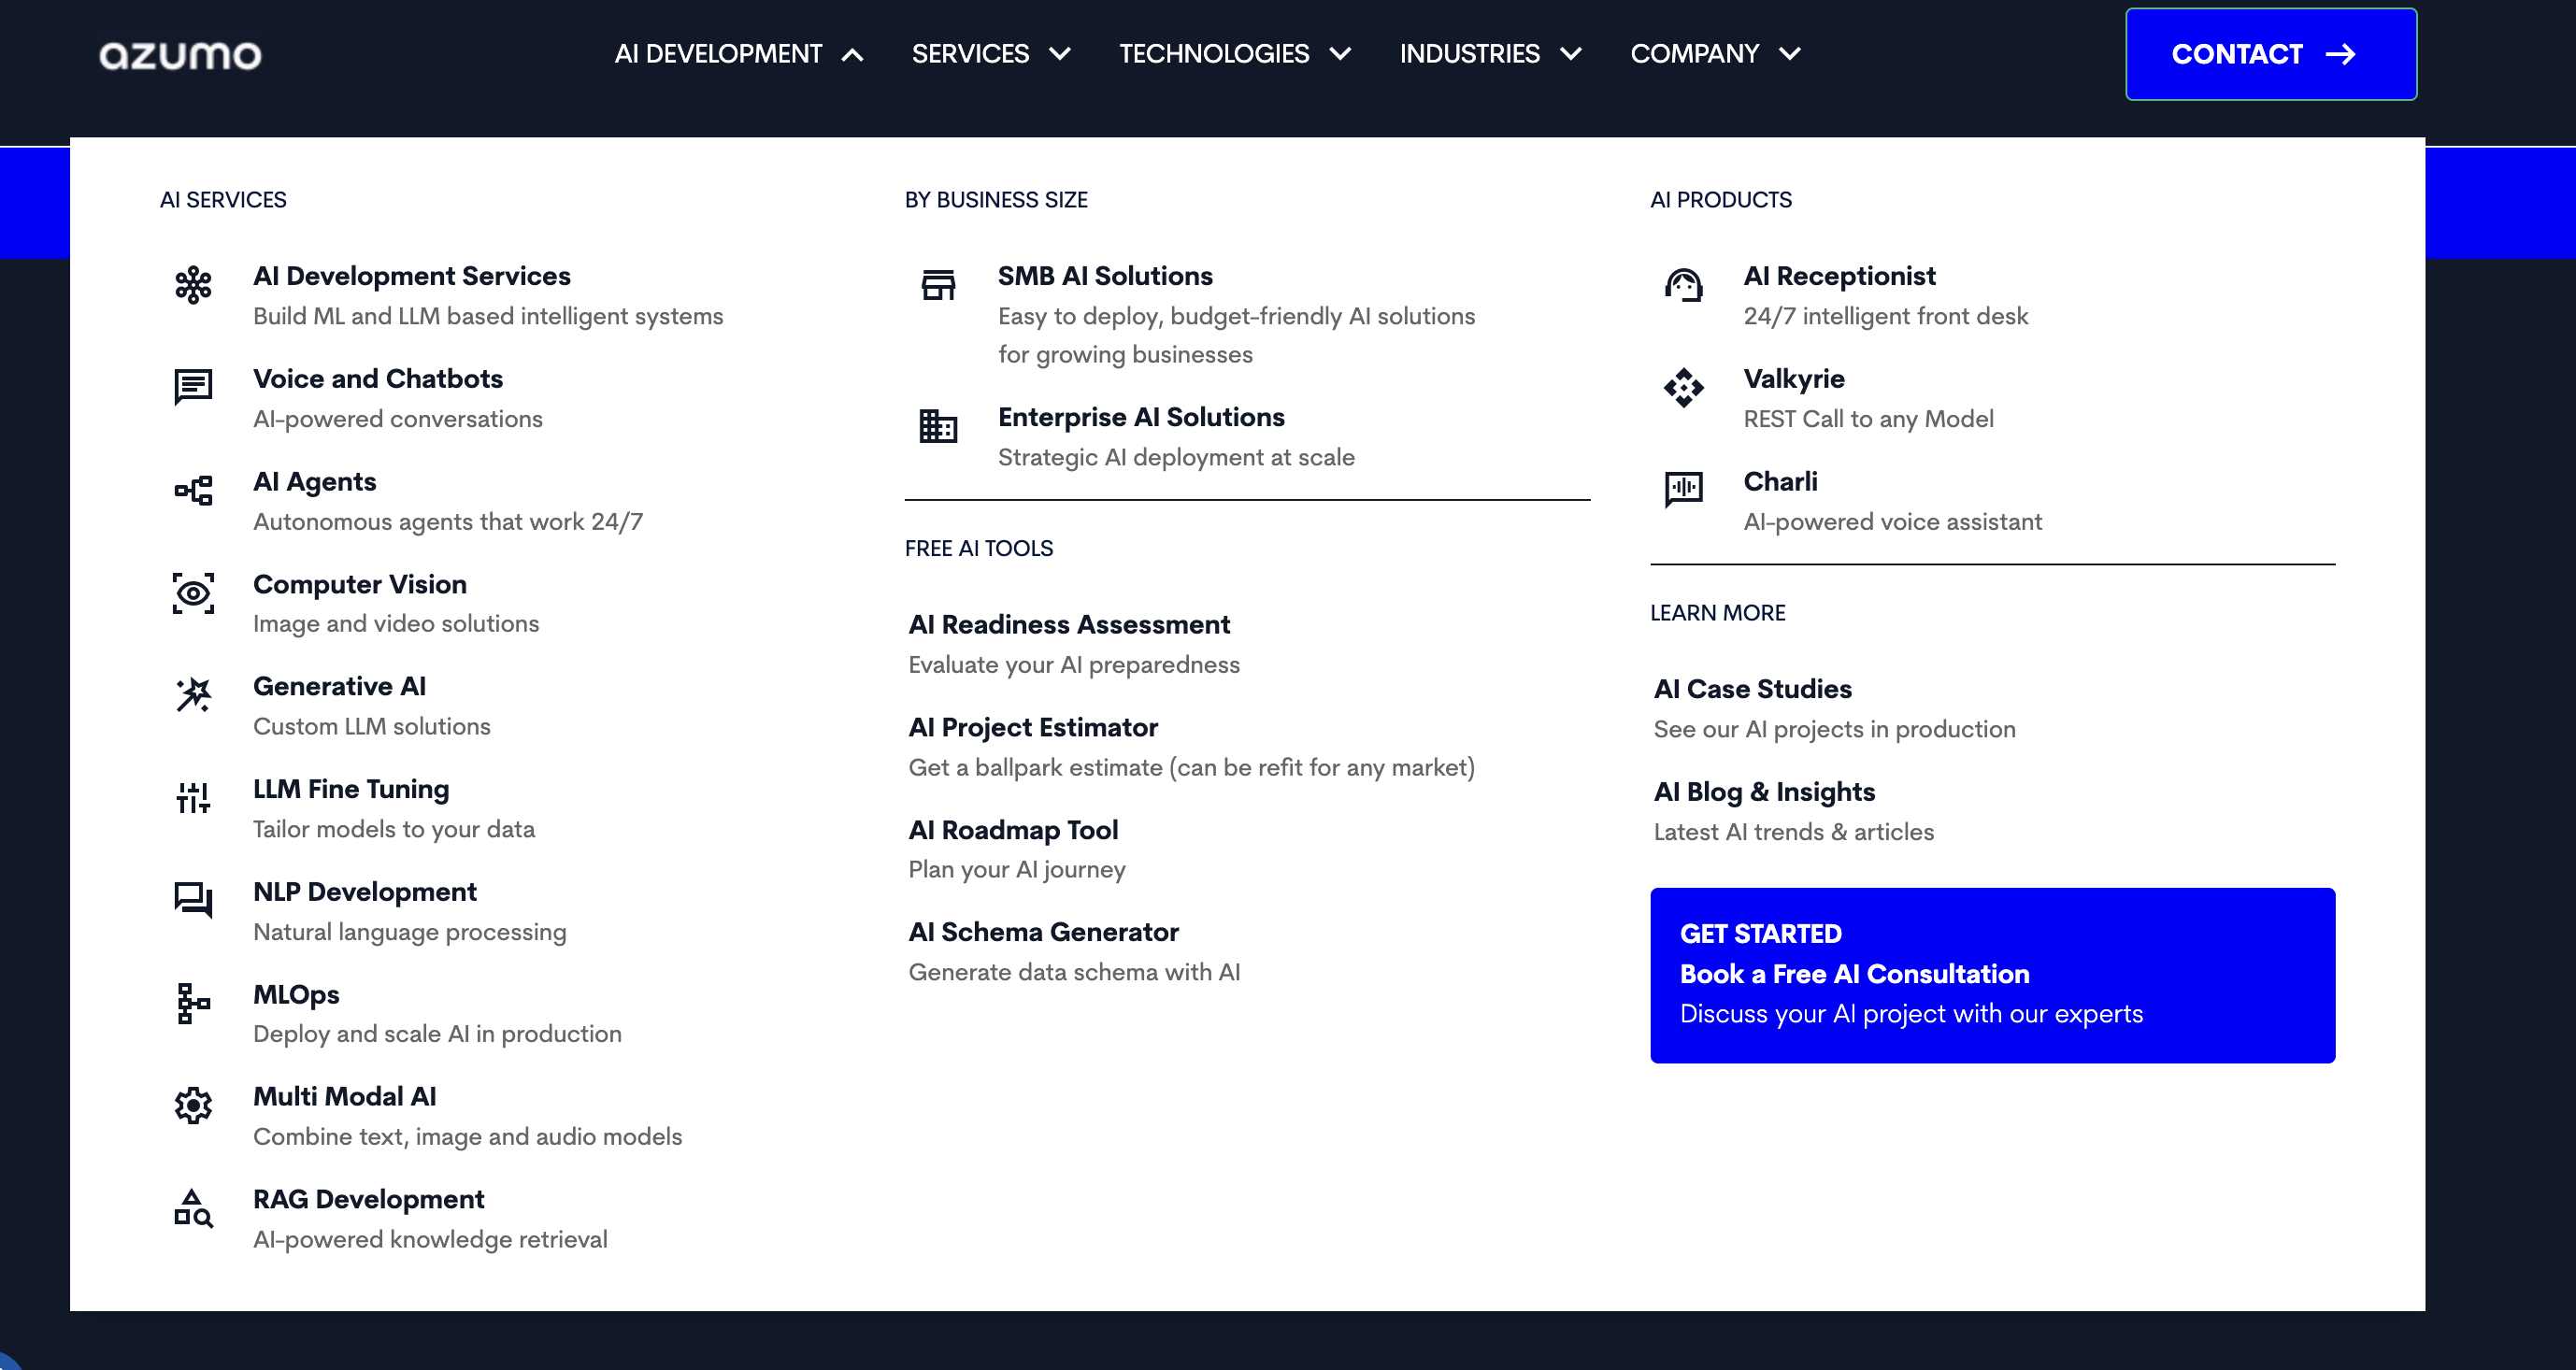Click 'REST Call to any Model' description
The image size is (2576, 1370).
coord(1868,419)
